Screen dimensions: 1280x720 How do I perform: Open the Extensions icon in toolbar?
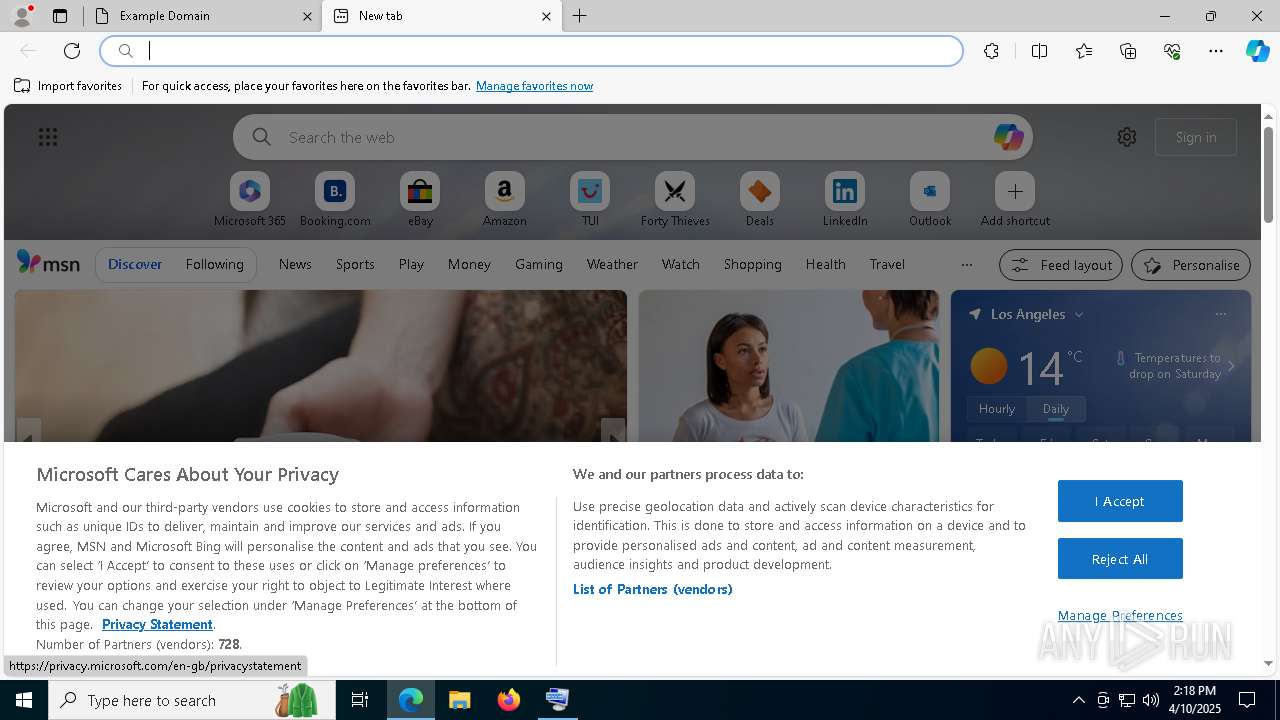click(991, 51)
